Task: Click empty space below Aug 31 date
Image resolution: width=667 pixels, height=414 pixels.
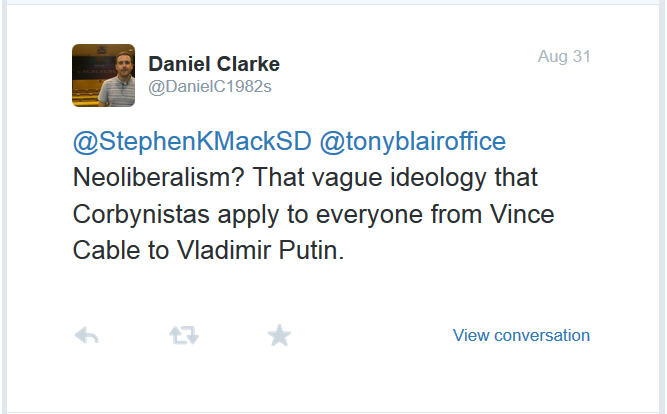Action: tap(563, 100)
